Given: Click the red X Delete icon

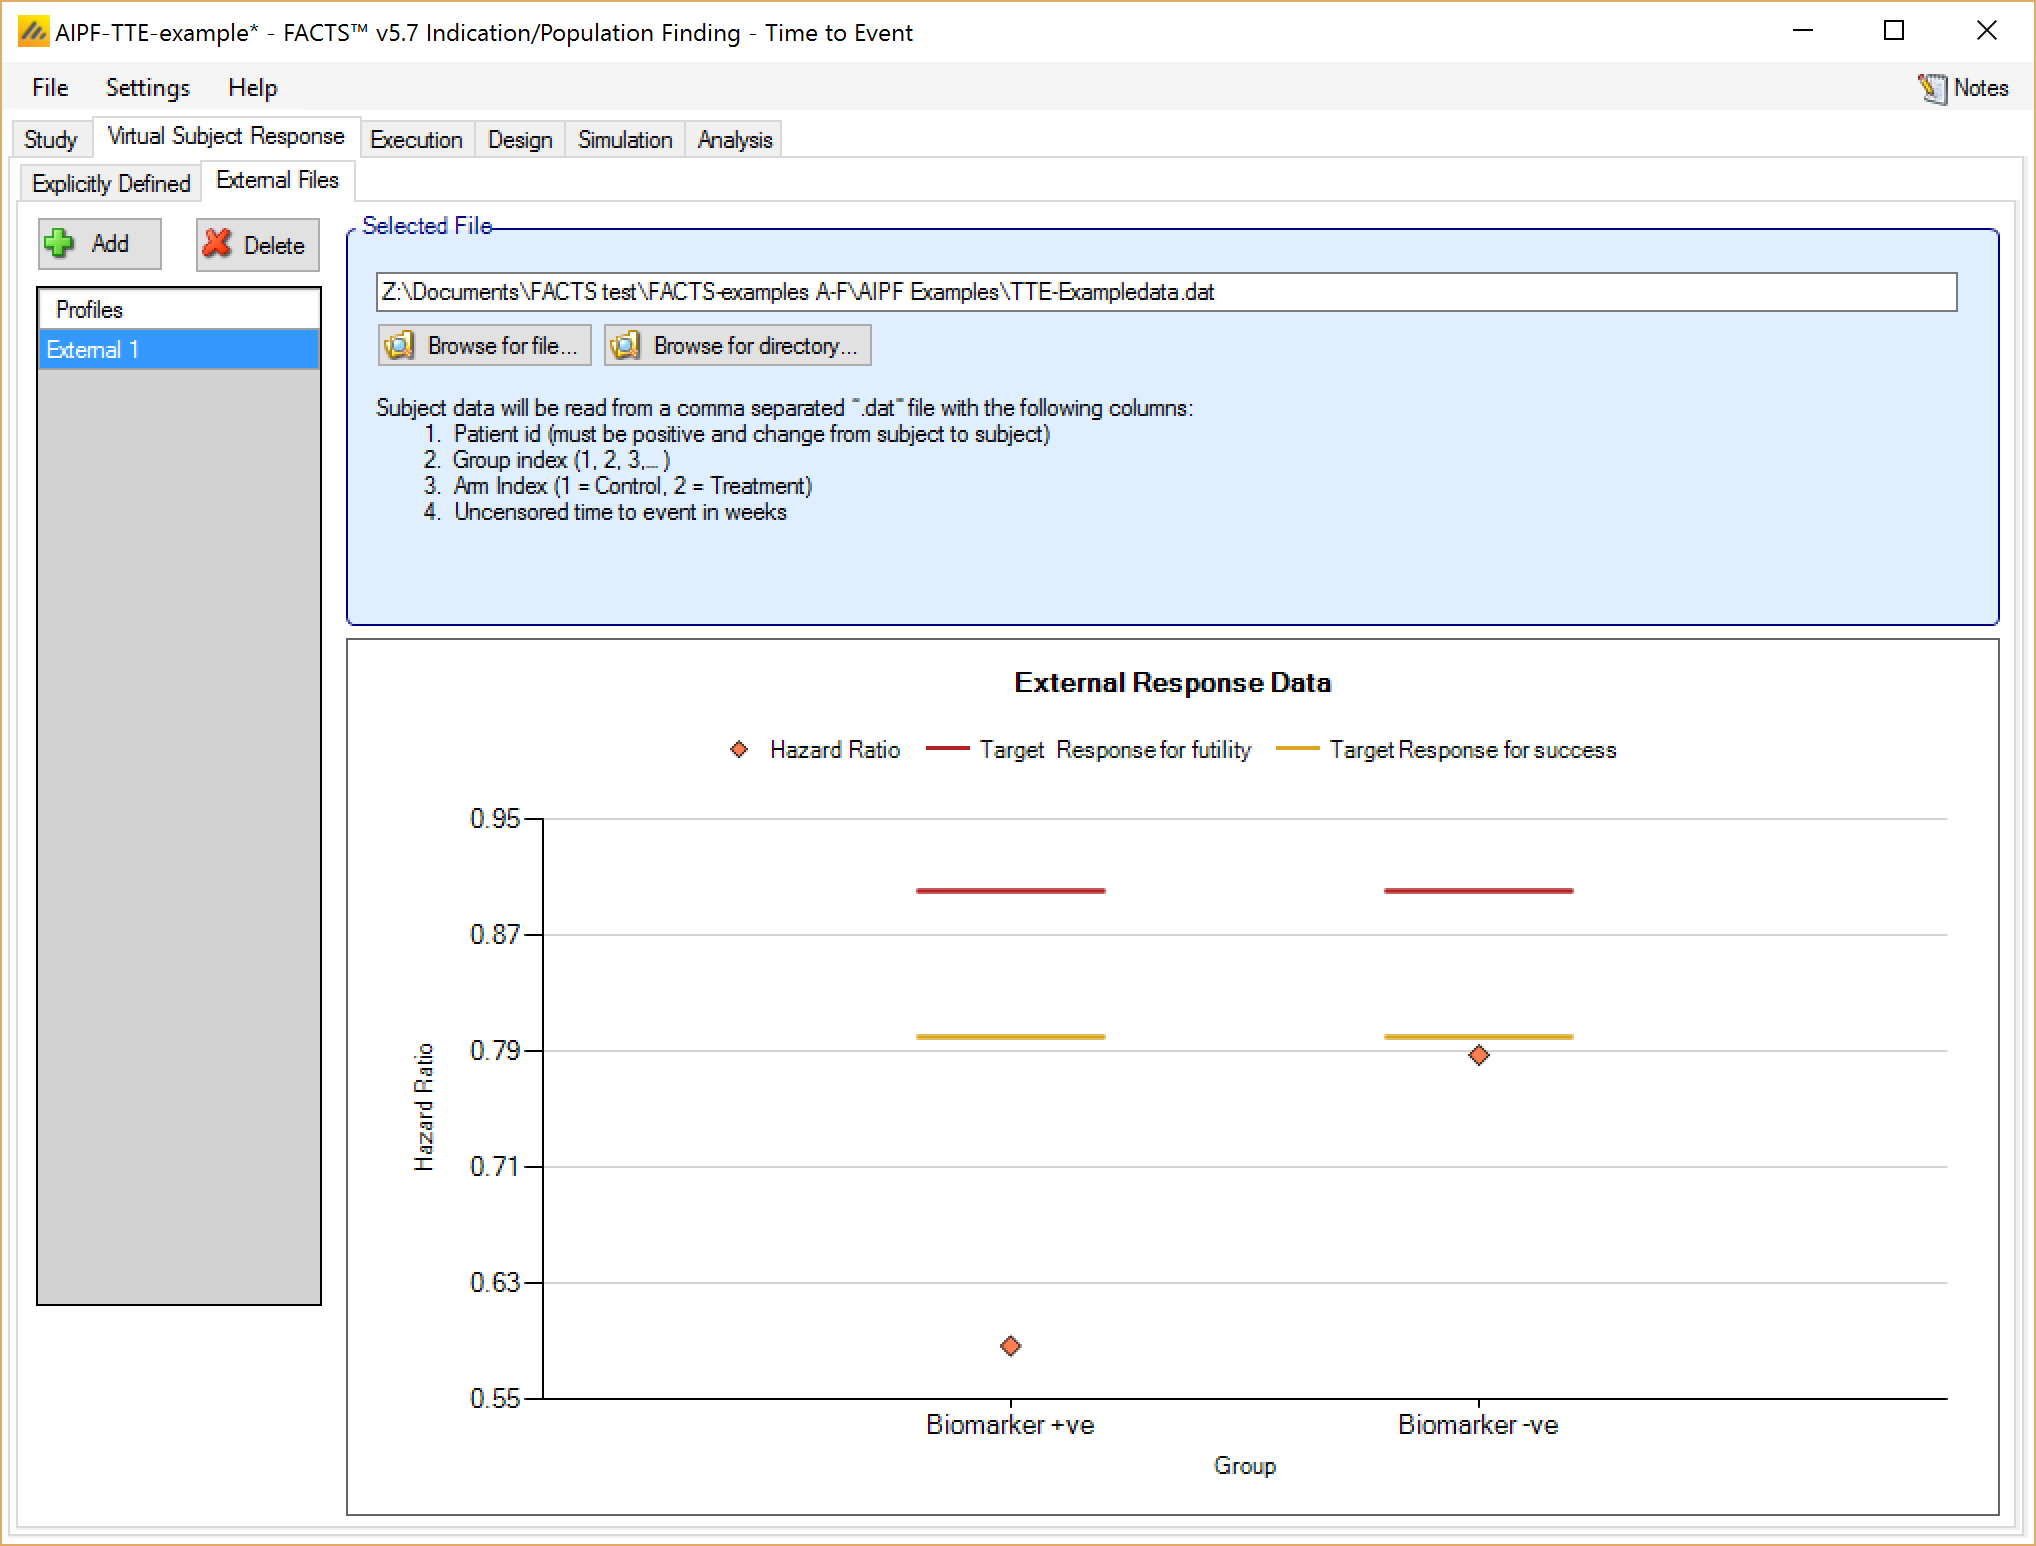Looking at the screenshot, I should pos(217,245).
